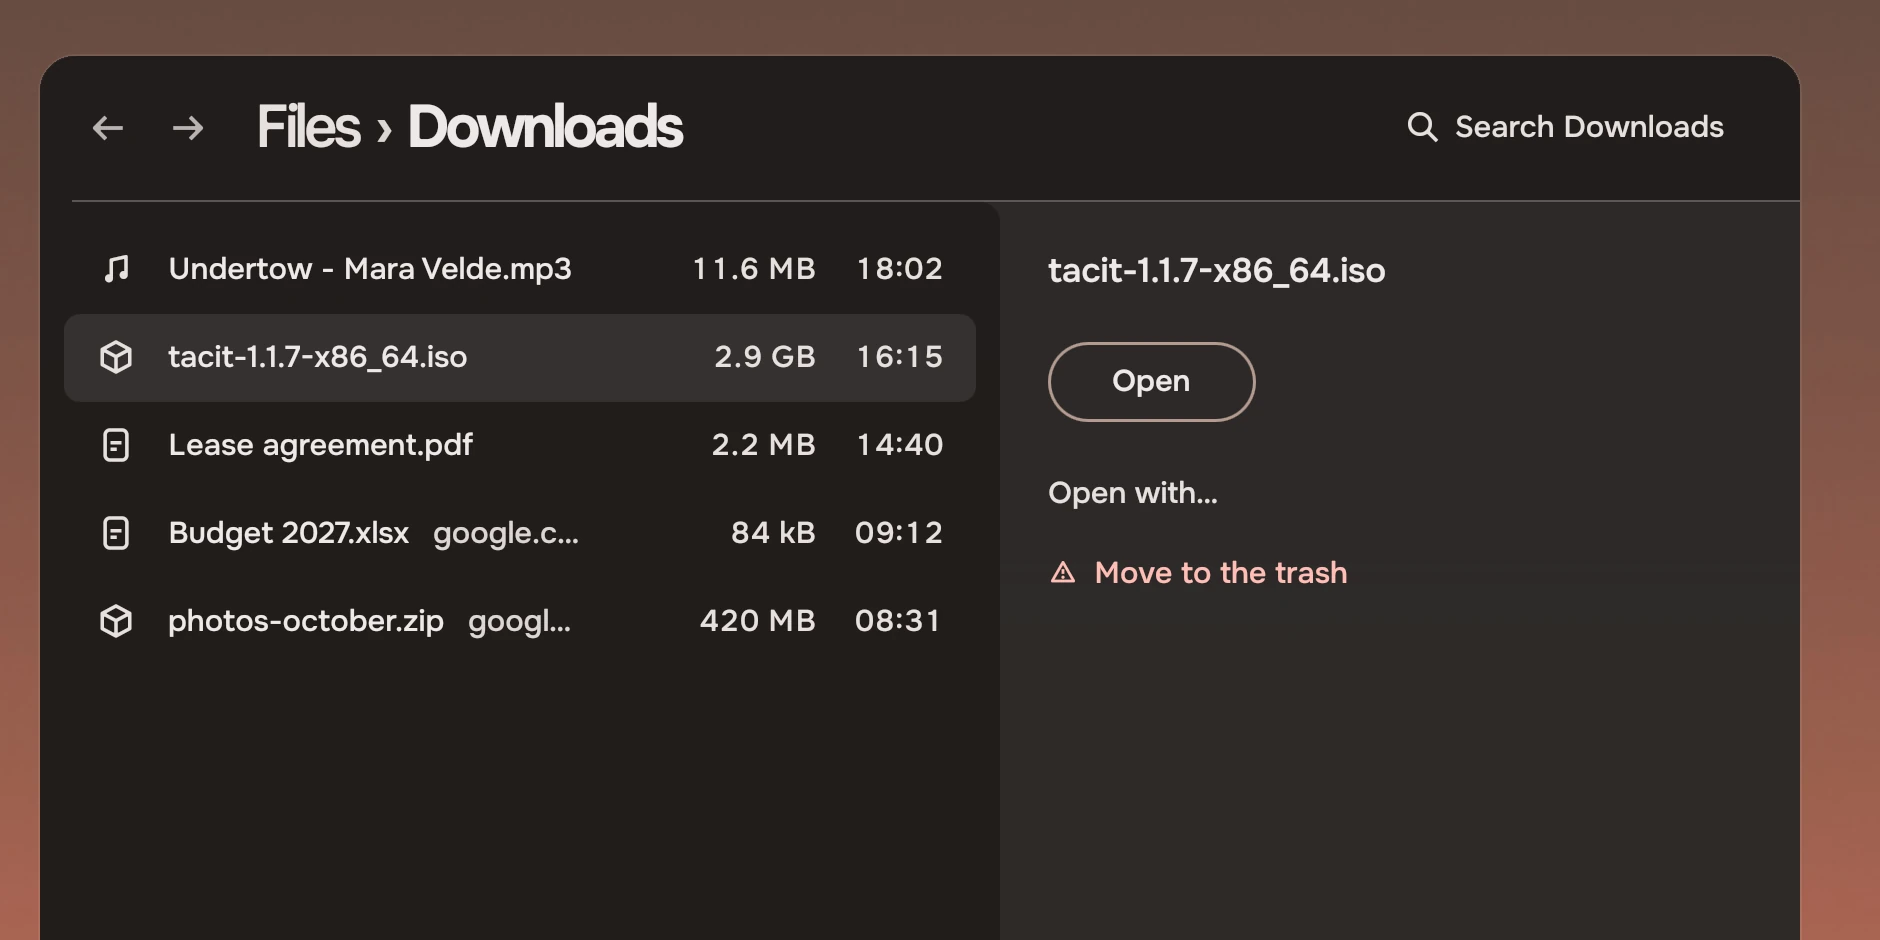Click the 84 kB size value
This screenshot has width=1880, height=940.
[x=773, y=533]
